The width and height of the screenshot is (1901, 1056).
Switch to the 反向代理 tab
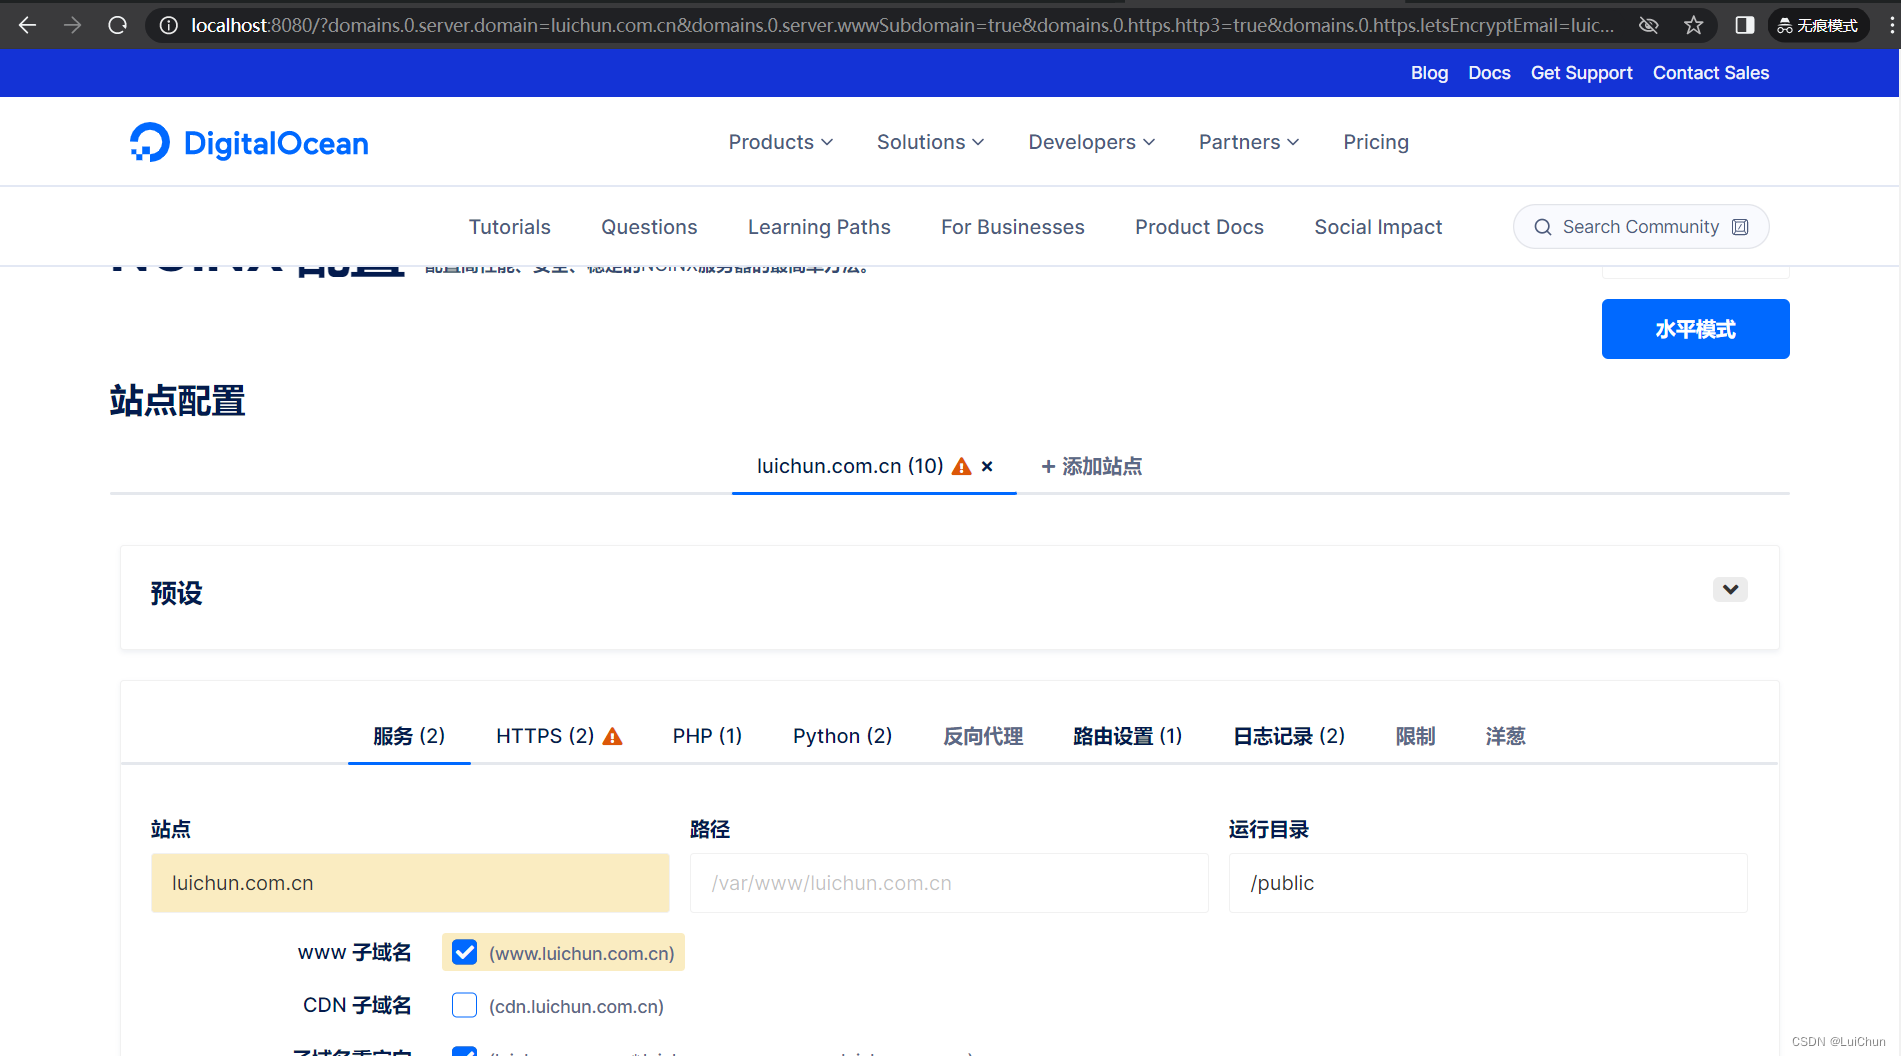983,736
